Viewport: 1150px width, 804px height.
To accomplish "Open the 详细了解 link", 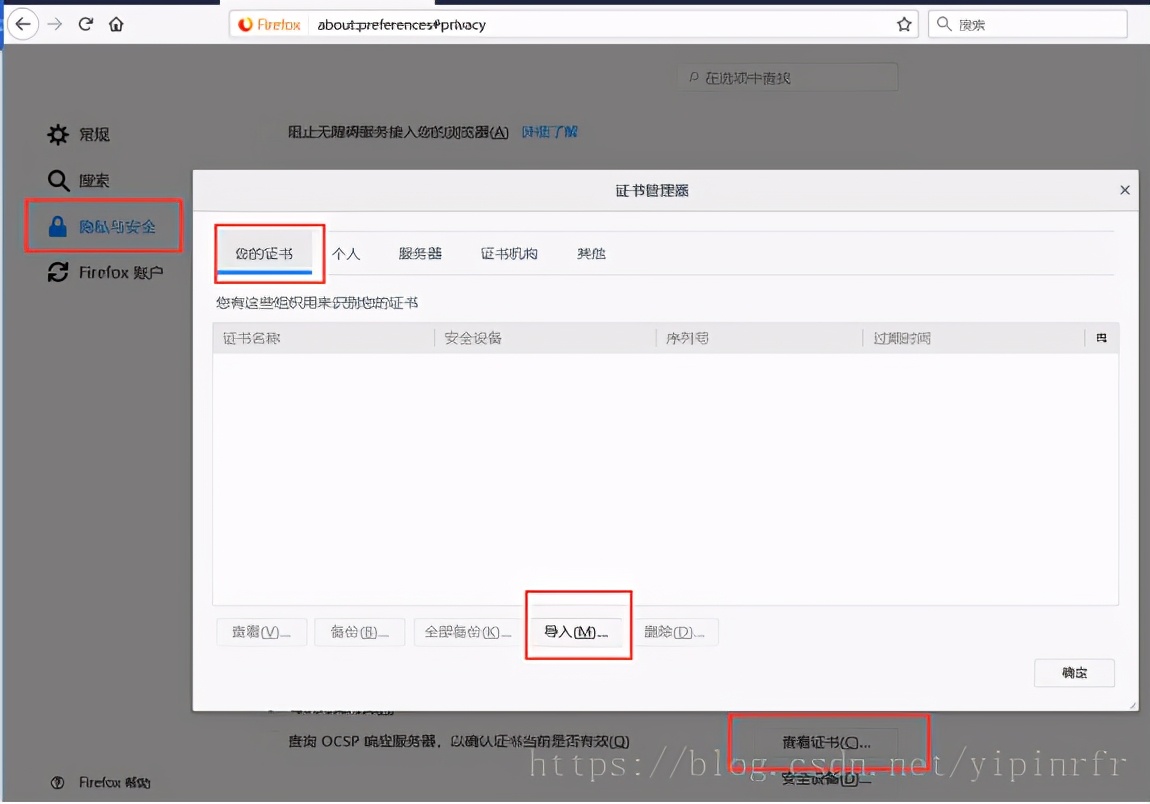I will [550, 132].
